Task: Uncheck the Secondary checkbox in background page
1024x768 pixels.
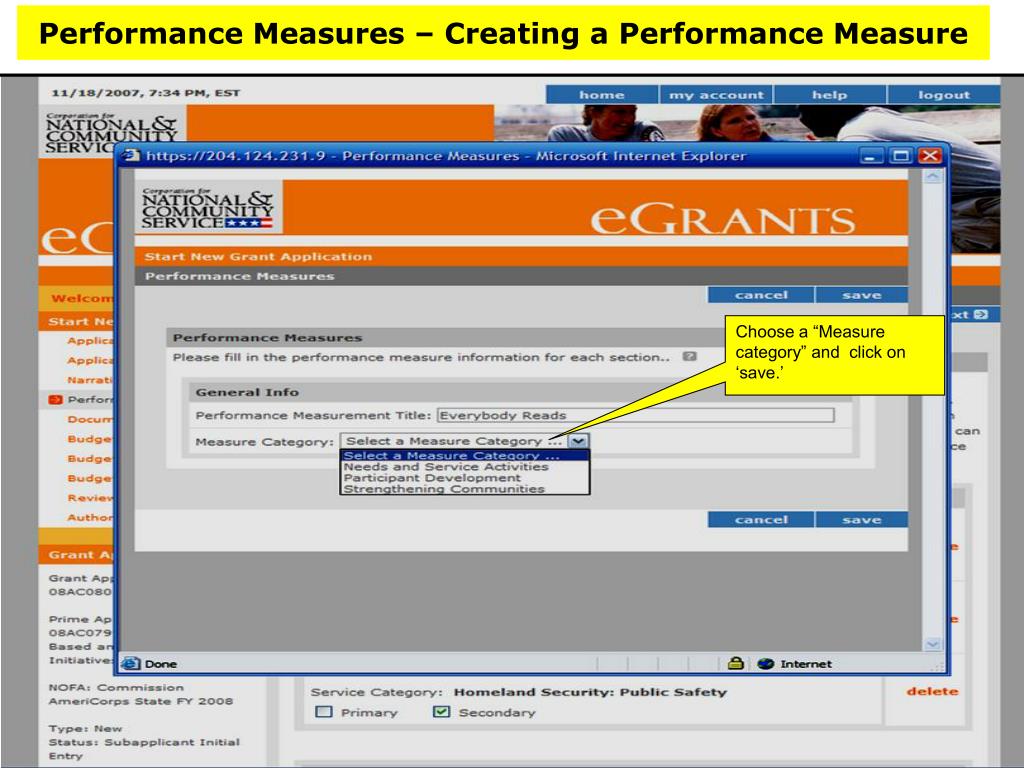Action: click(441, 712)
